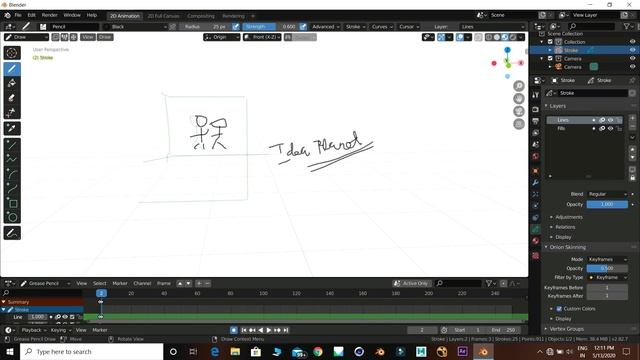This screenshot has height=360, width=640.
Task: Hide the Fills layer with eye icon
Action: tap(611, 128)
